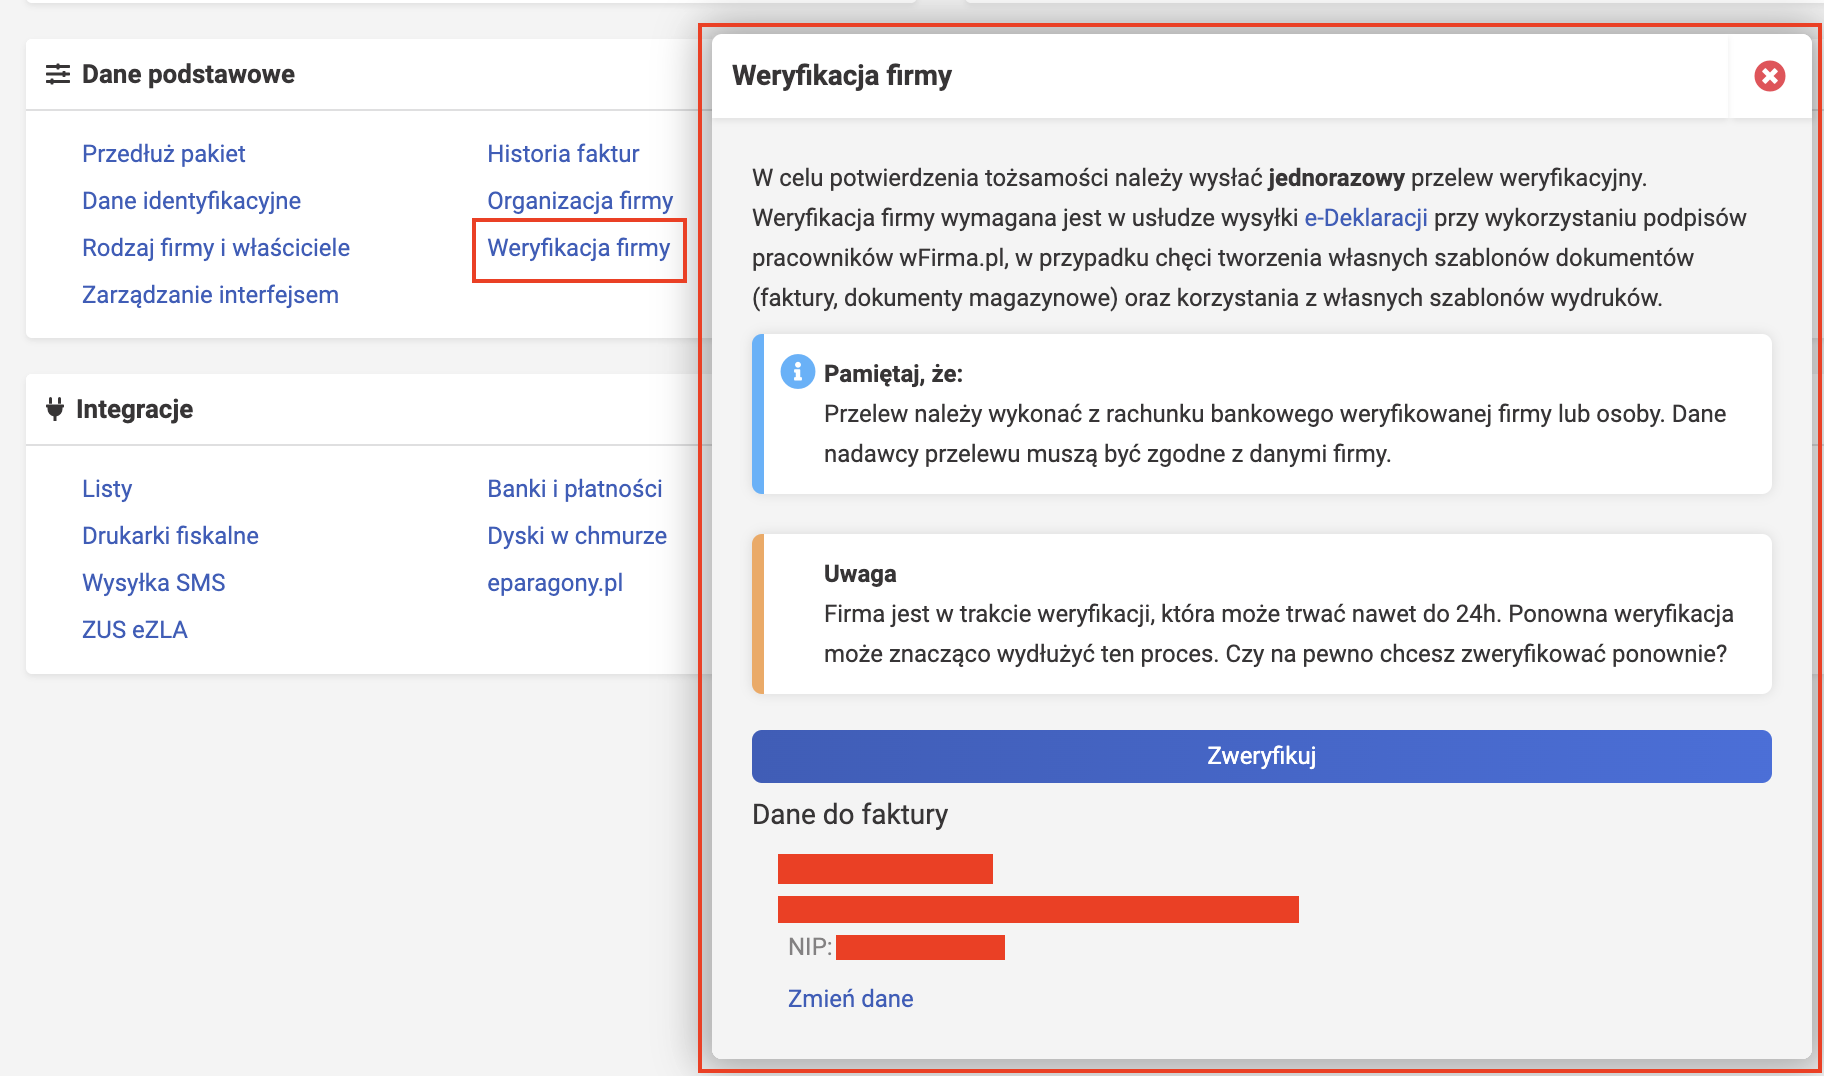Click the plug icon beside Integracje
This screenshot has width=1824, height=1076.
coord(55,408)
